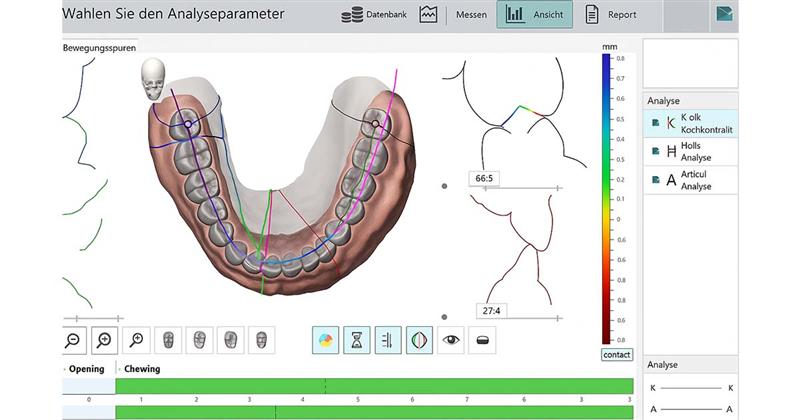Image resolution: width=800 pixels, height=420 pixels.
Task: Select the last skull view preset
Action: (261, 340)
